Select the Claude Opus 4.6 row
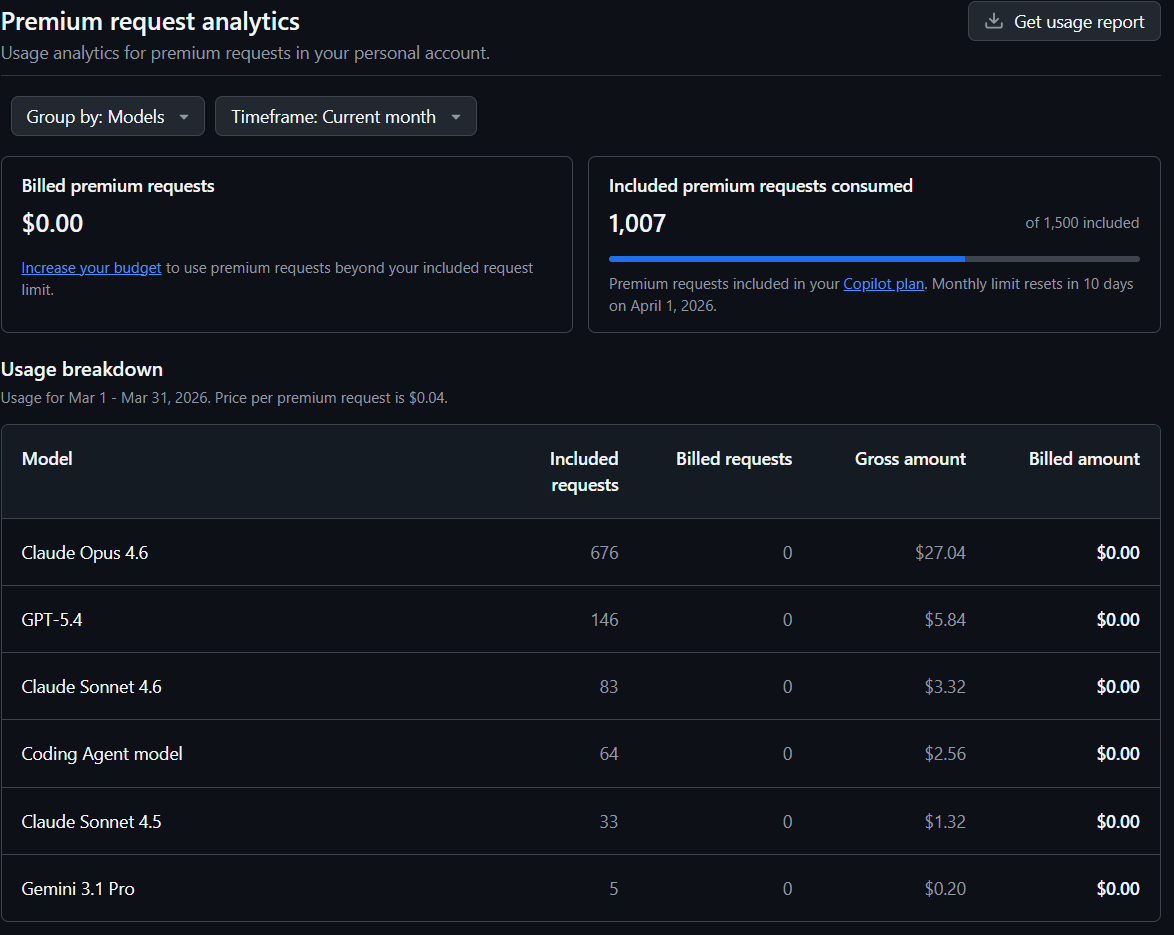This screenshot has width=1174, height=935. 85,552
